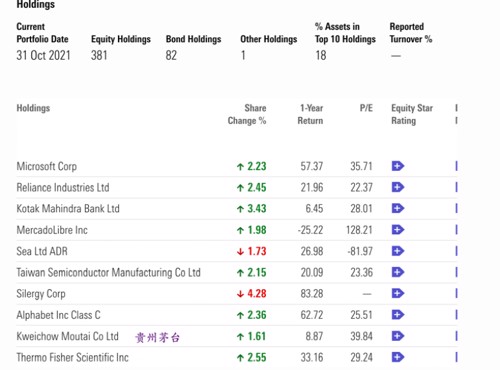Sort by 1-Year Return column header
Image resolution: width=500 pixels, height=370 pixels.
tap(310, 114)
